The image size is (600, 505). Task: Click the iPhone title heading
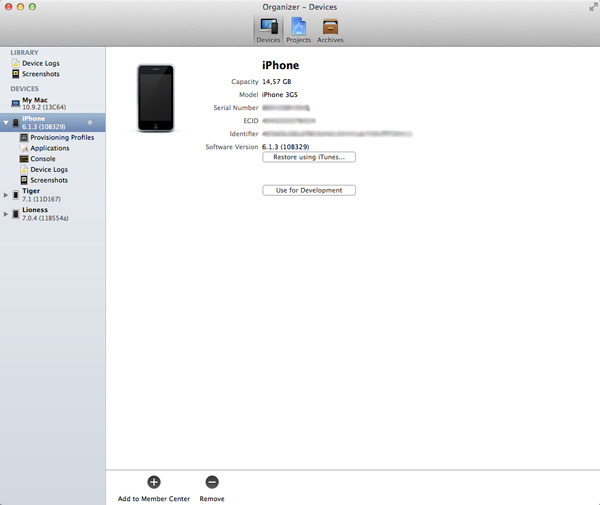point(280,65)
